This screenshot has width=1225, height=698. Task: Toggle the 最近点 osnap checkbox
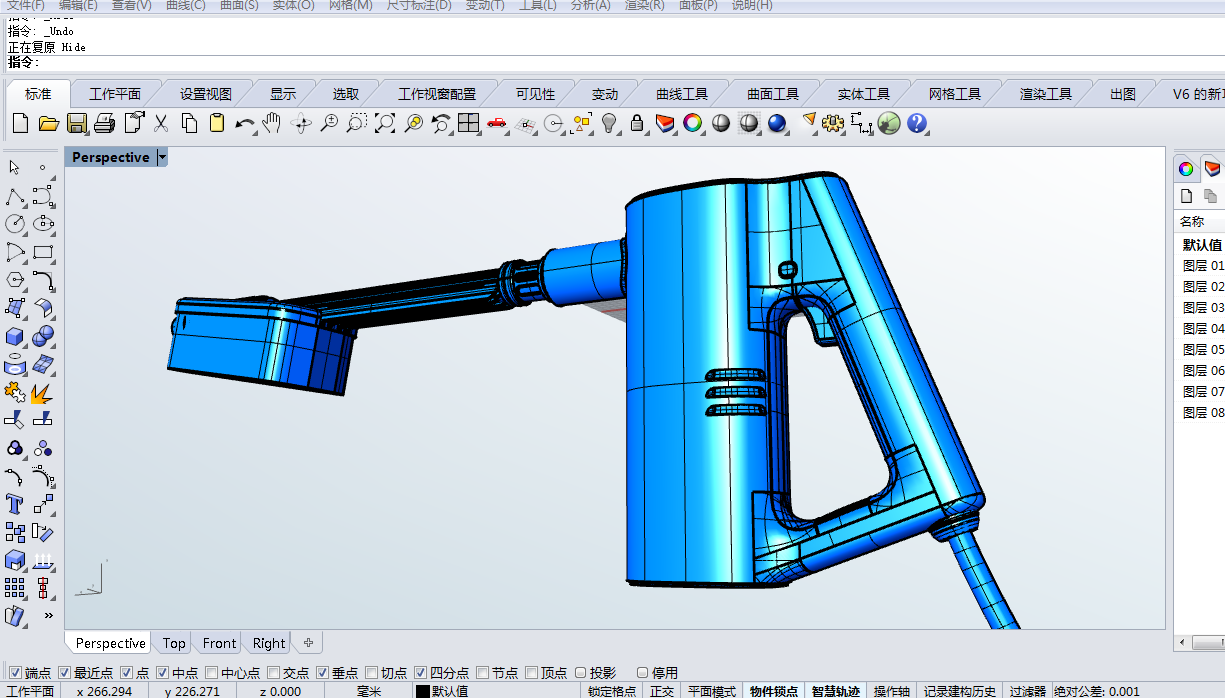(x=65, y=673)
